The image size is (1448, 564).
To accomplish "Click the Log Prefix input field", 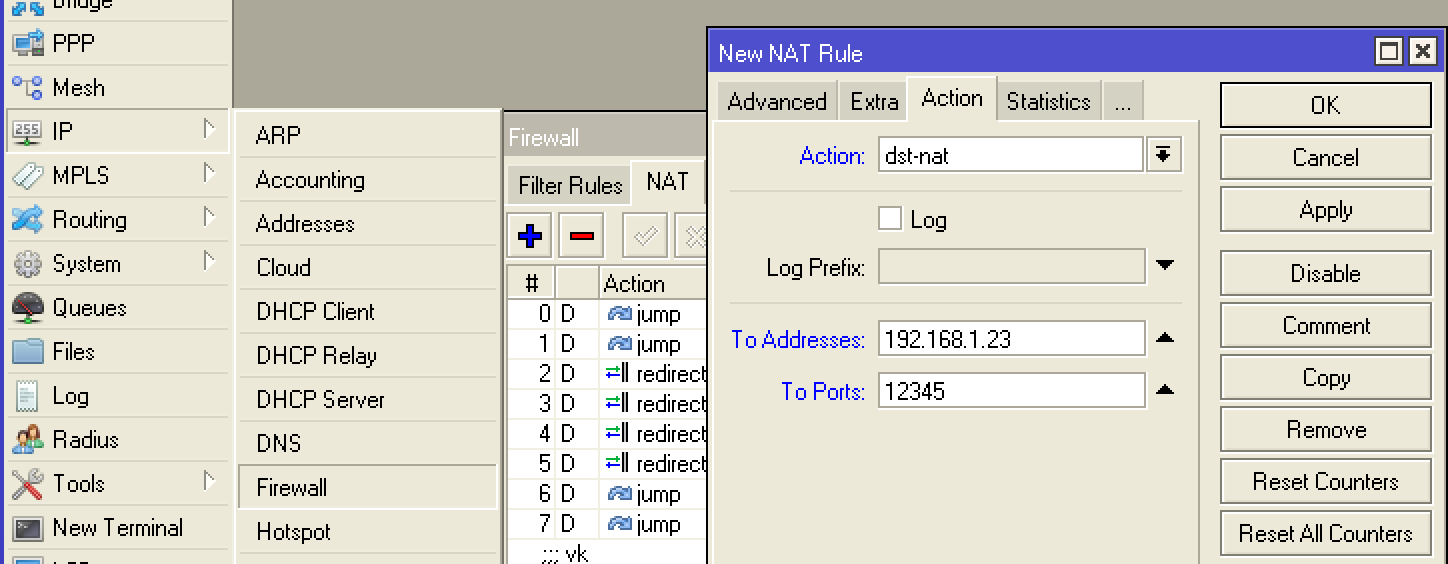I will pyautogui.click(x=1012, y=267).
